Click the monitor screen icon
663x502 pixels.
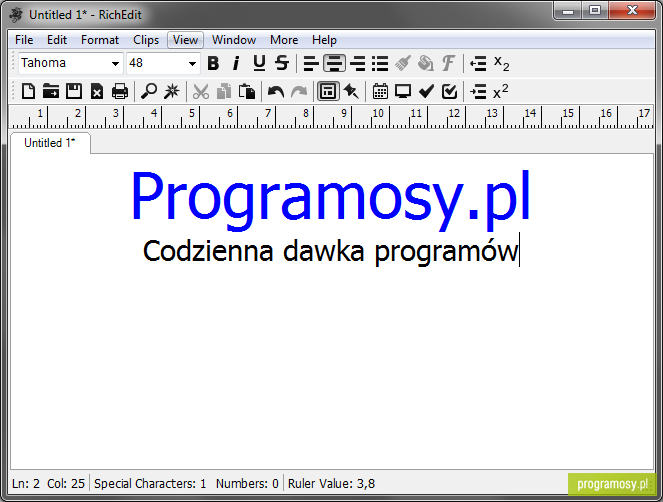click(x=403, y=91)
